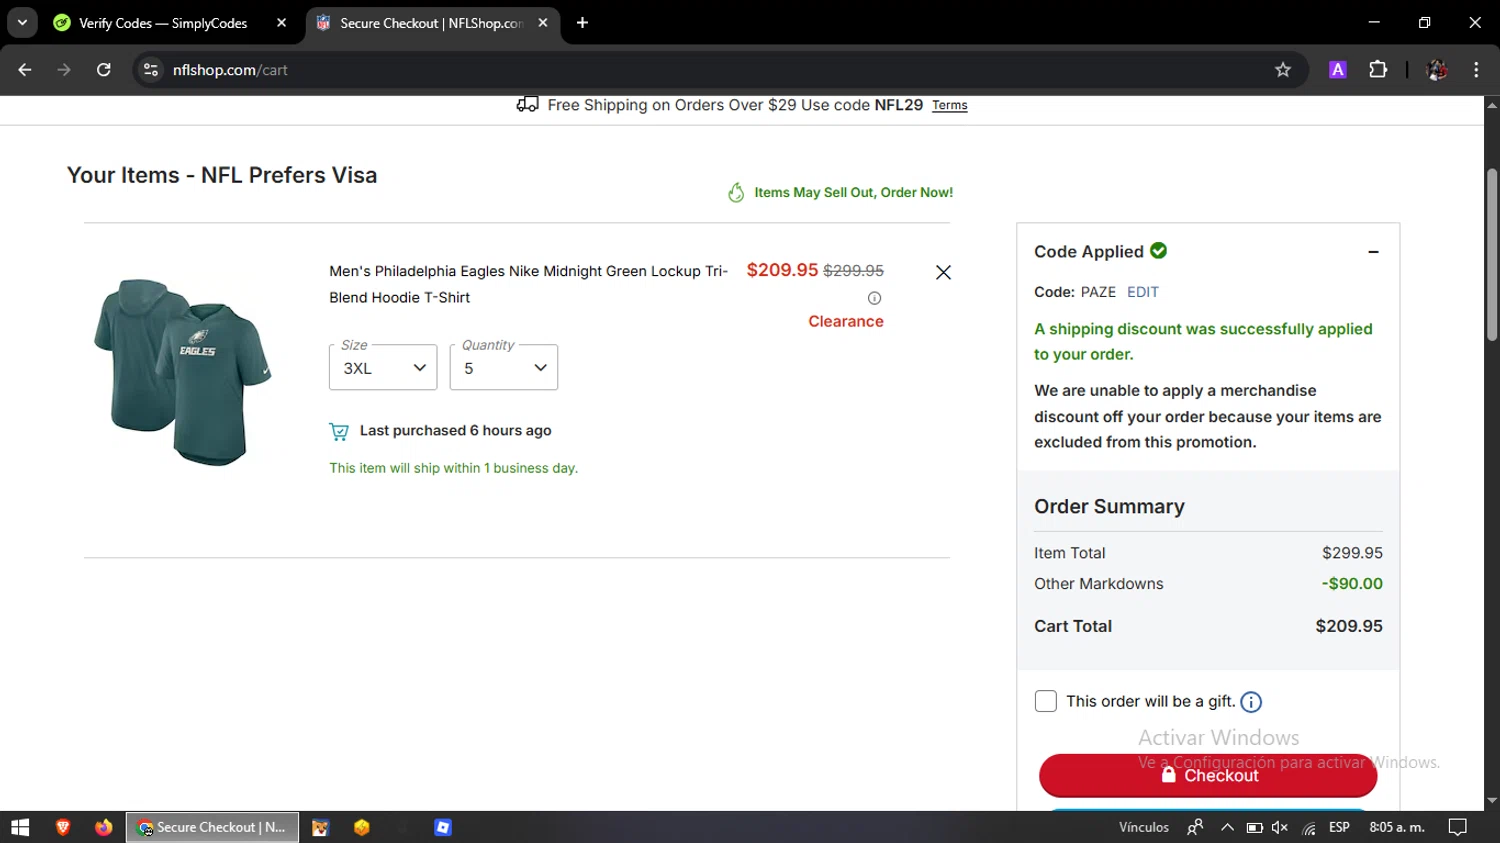
Task: Go forward in browser history
Action: [64, 70]
